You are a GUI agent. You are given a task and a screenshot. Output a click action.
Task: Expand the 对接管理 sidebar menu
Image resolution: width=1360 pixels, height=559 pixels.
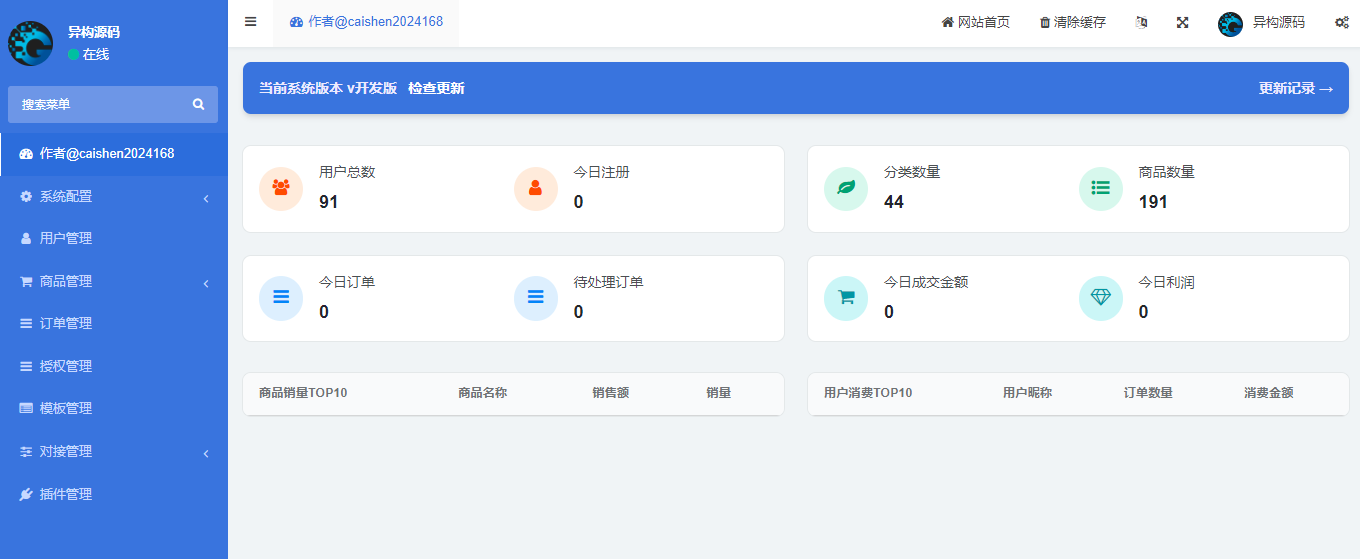tap(113, 452)
